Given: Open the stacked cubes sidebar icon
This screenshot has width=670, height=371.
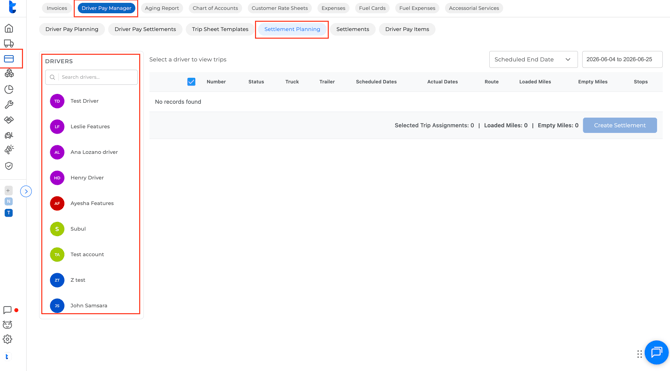Looking at the screenshot, I should 9,74.
